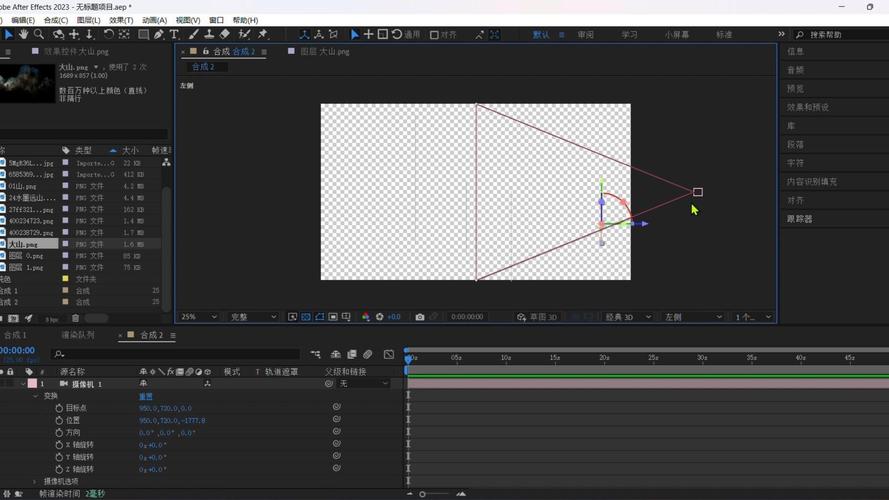This screenshot has height=500, width=889.
Task: Click the 重置 reset link for transform
Action: click(x=146, y=396)
